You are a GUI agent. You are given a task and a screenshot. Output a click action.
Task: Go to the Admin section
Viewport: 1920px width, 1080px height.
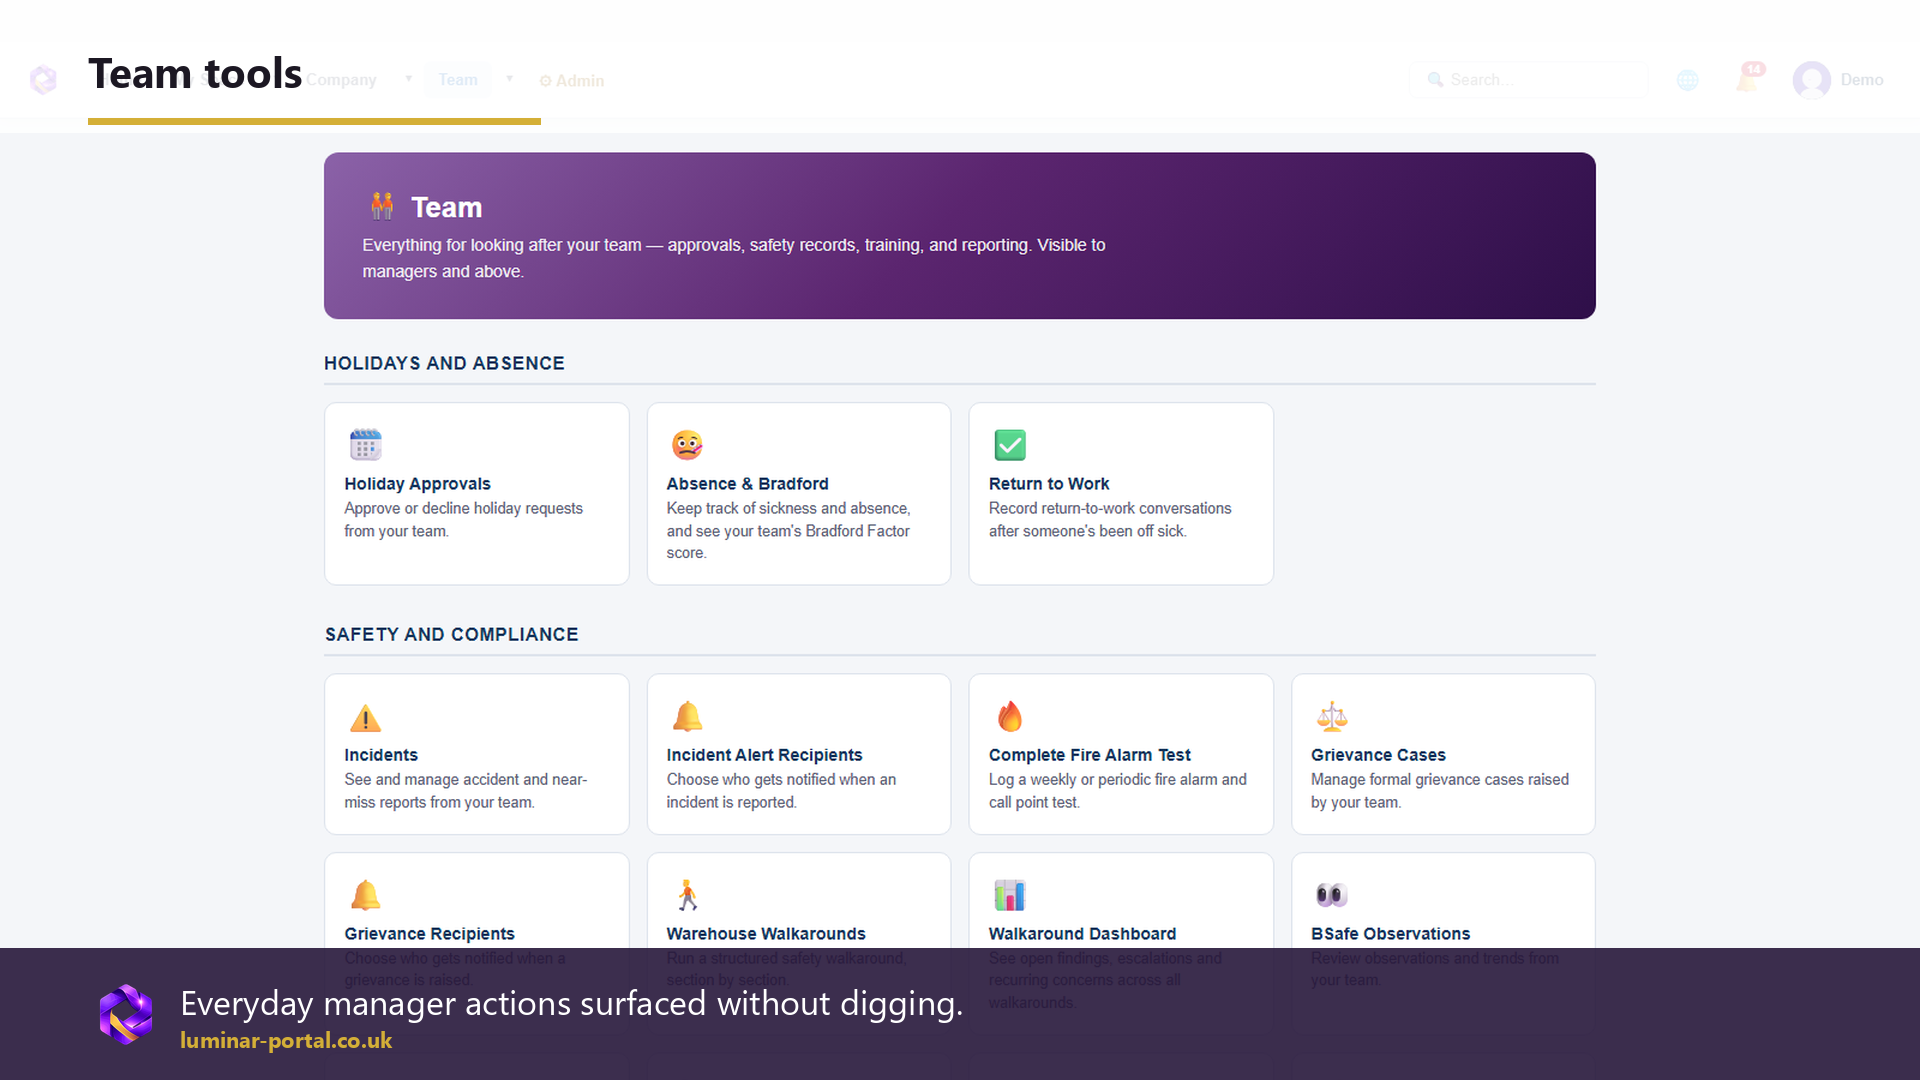[x=572, y=81]
